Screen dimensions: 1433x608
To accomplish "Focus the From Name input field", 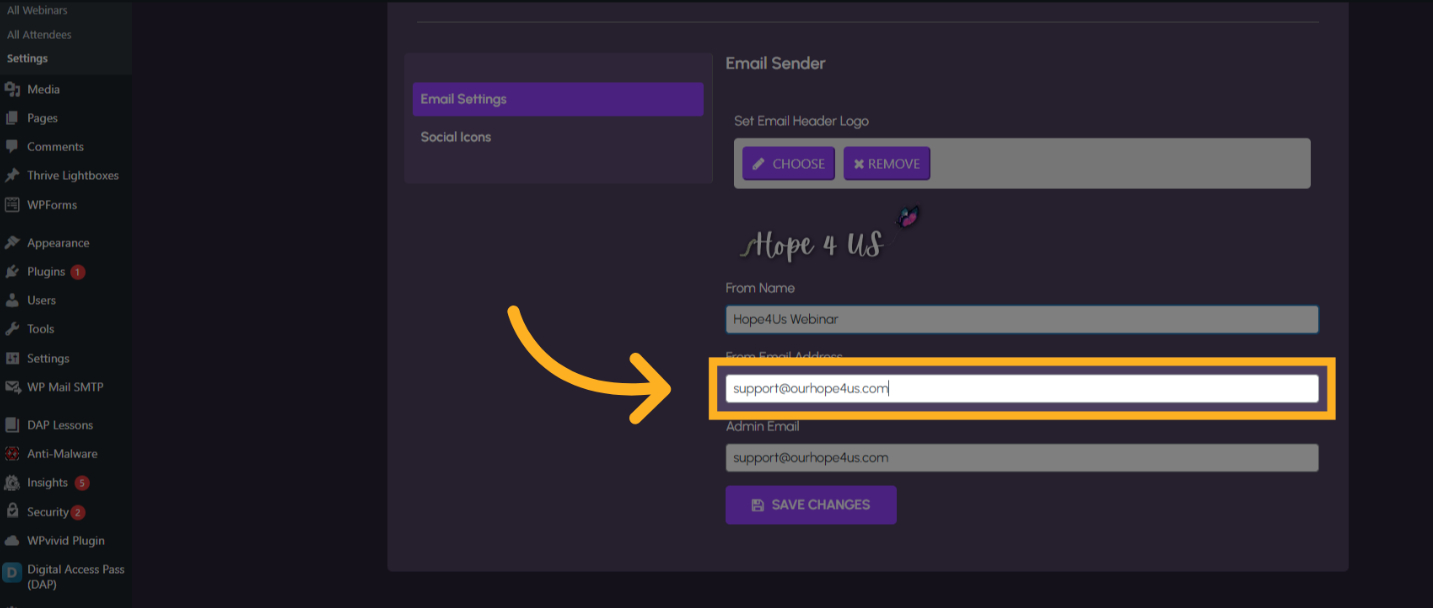I will pyautogui.click(x=1021, y=319).
